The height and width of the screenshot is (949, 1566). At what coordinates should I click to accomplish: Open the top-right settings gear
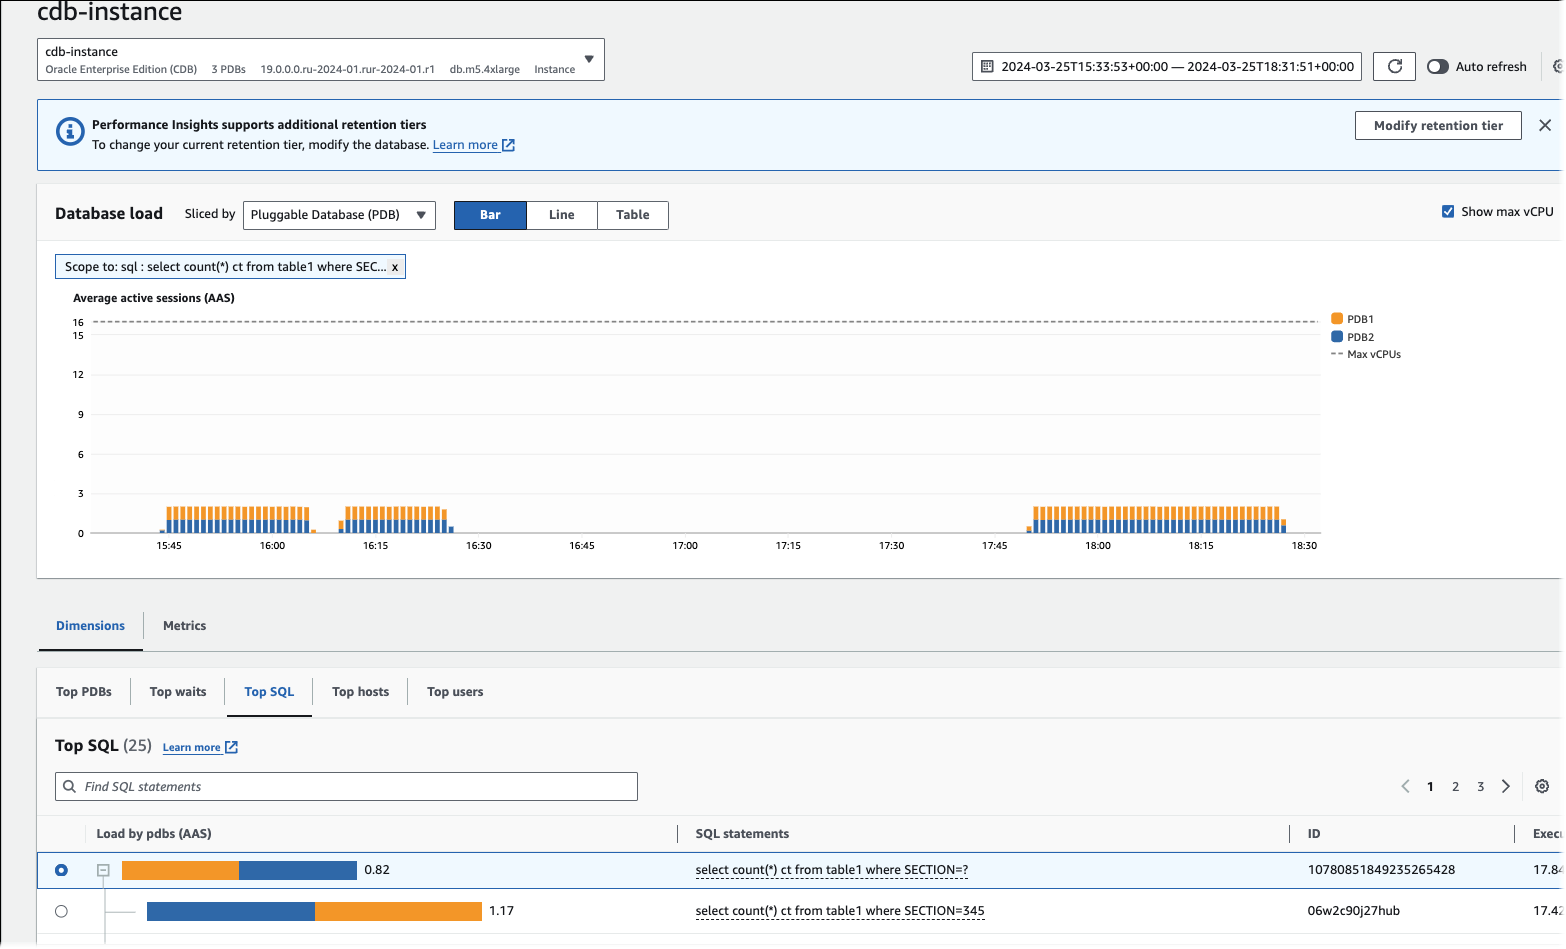pyautogui.click(x=1557, y=66)
